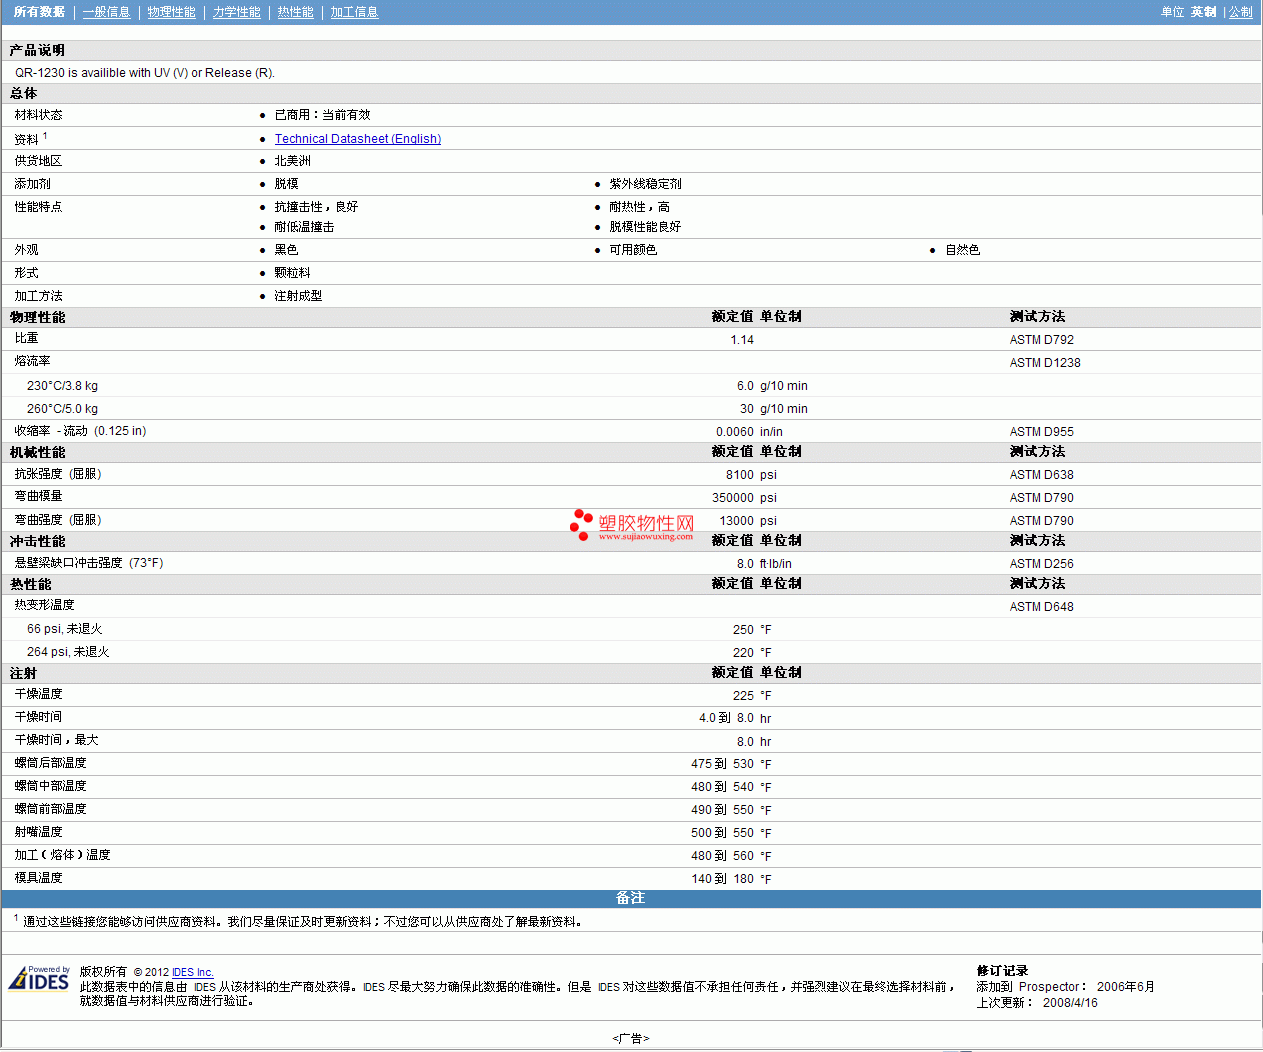This screenshot has height=1052, width=1263.
Task: Click the 已商用：当前有效 value
Action: point(322,115)
